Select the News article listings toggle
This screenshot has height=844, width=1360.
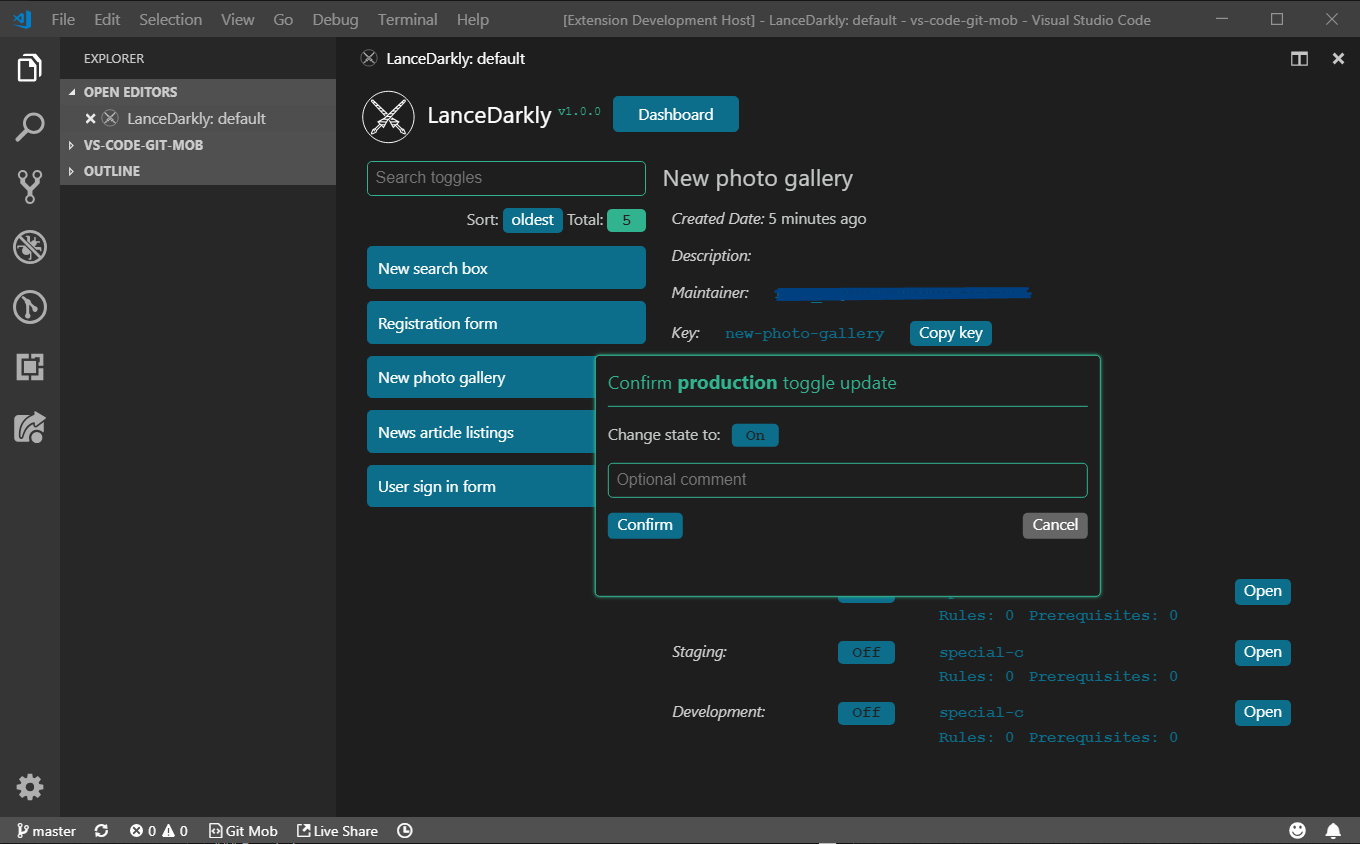(481, 432)
